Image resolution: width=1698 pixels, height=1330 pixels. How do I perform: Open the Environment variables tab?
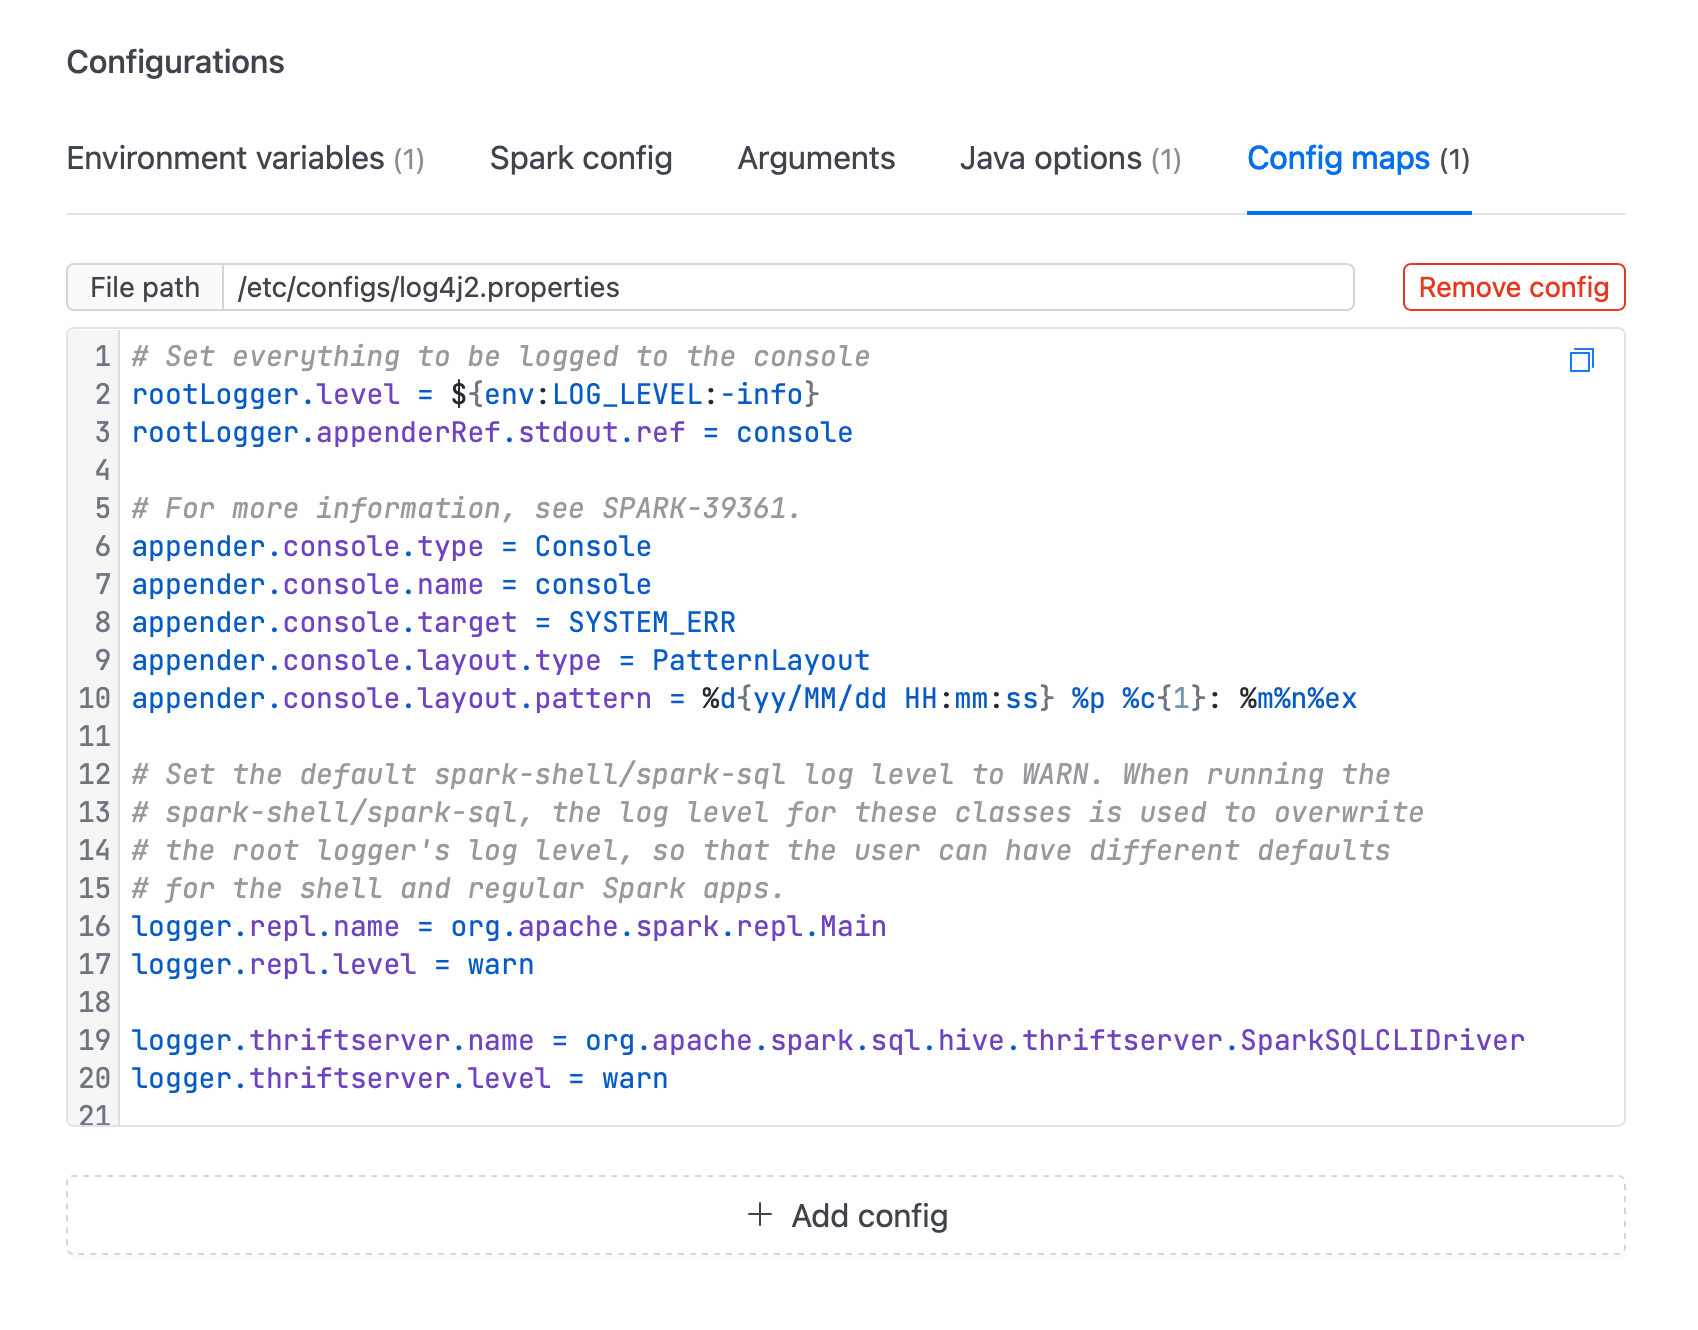pyautogui.click(x=245, y=159)
